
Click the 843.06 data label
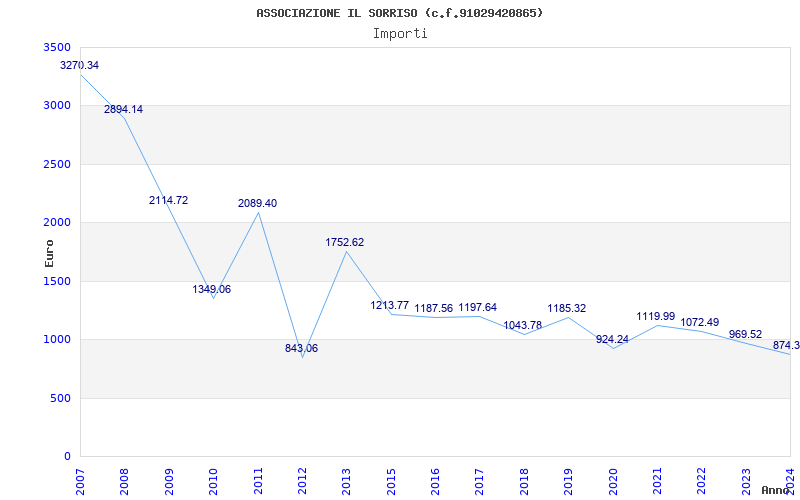pos(302,348)
